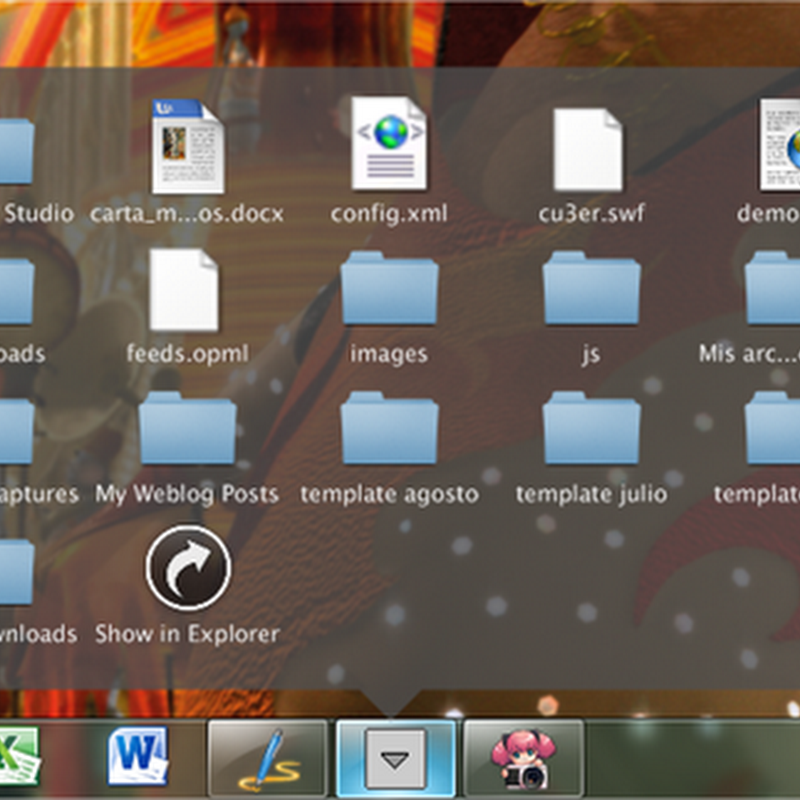Open the config.xml file
This screenshot has width=800, height=800.
tap(389, 145)
